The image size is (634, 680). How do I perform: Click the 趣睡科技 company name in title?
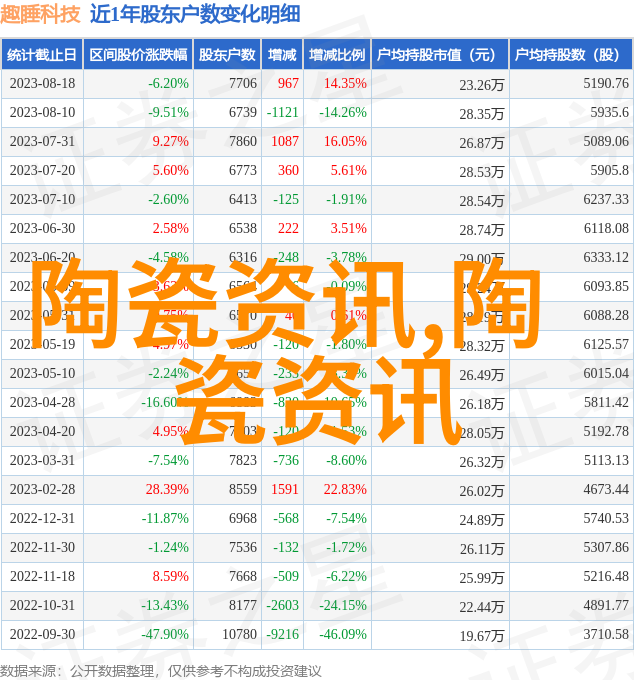tap(40, 14)
